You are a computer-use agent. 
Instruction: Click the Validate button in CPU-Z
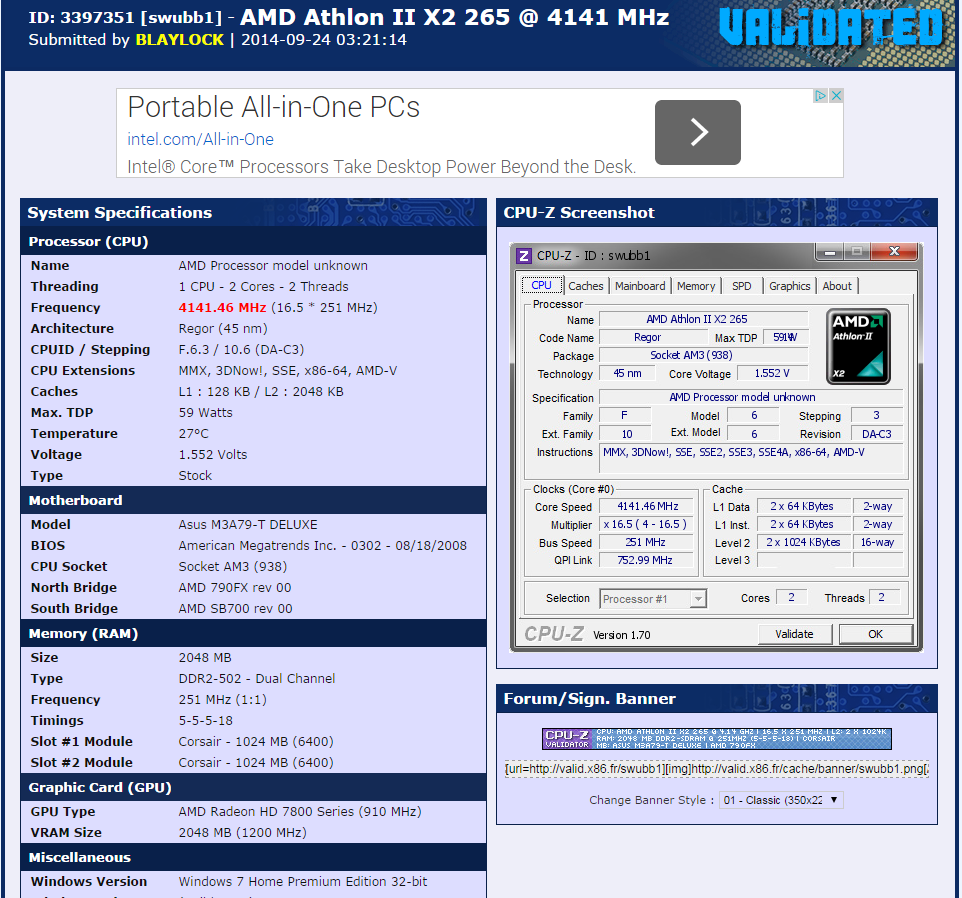[x=795, y=634]
